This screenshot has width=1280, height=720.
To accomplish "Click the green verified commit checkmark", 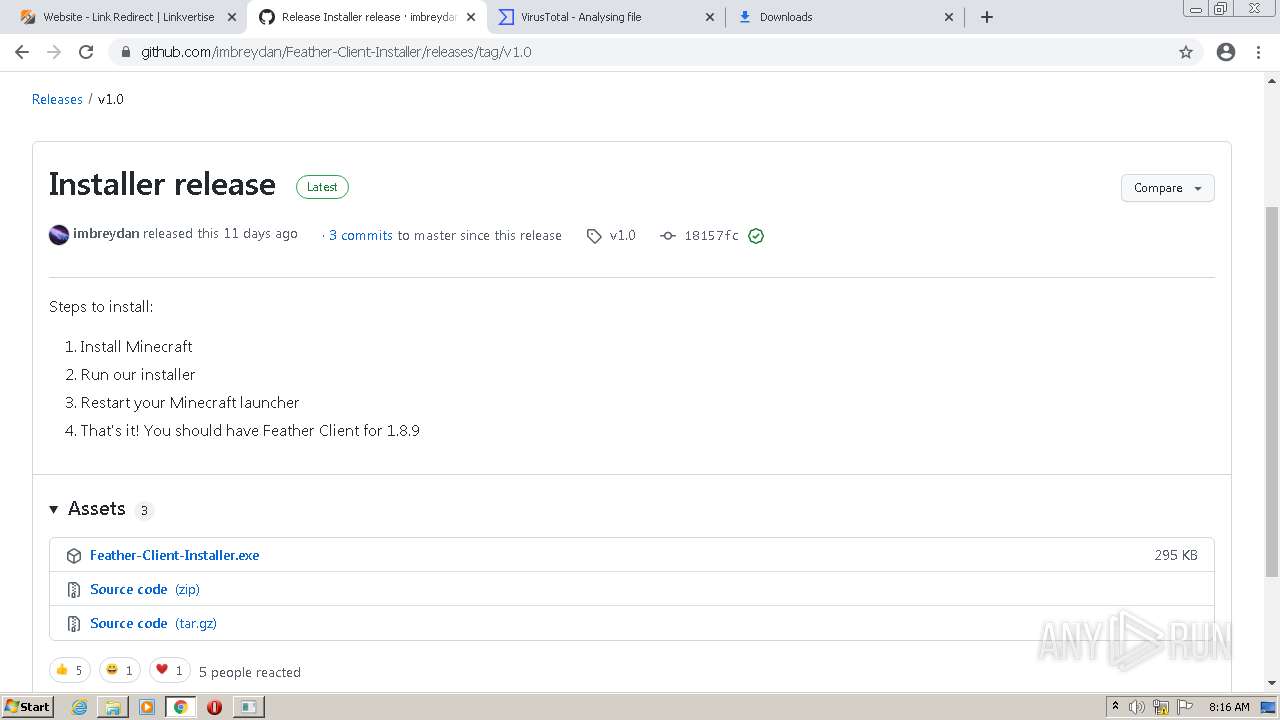I will [x=756, y=236].
